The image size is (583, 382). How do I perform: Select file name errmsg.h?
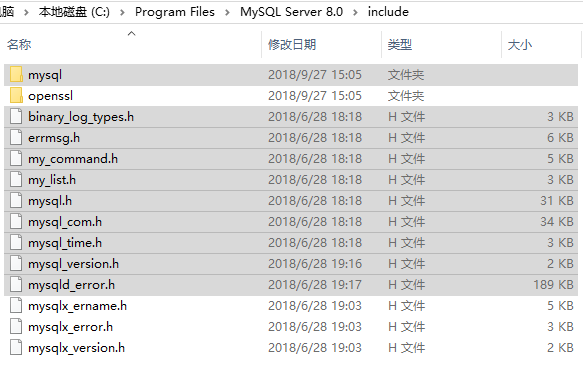click(x=54, y=138)
